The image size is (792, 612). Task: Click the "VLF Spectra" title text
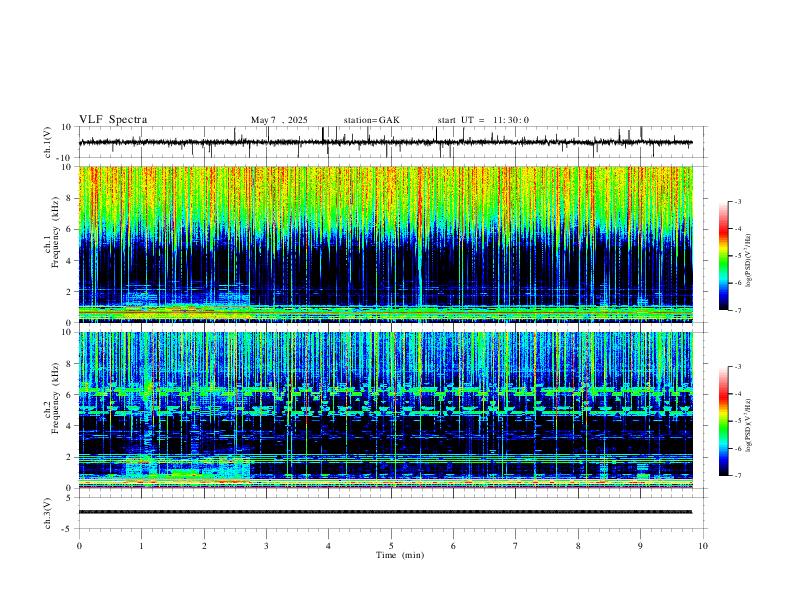113,120
